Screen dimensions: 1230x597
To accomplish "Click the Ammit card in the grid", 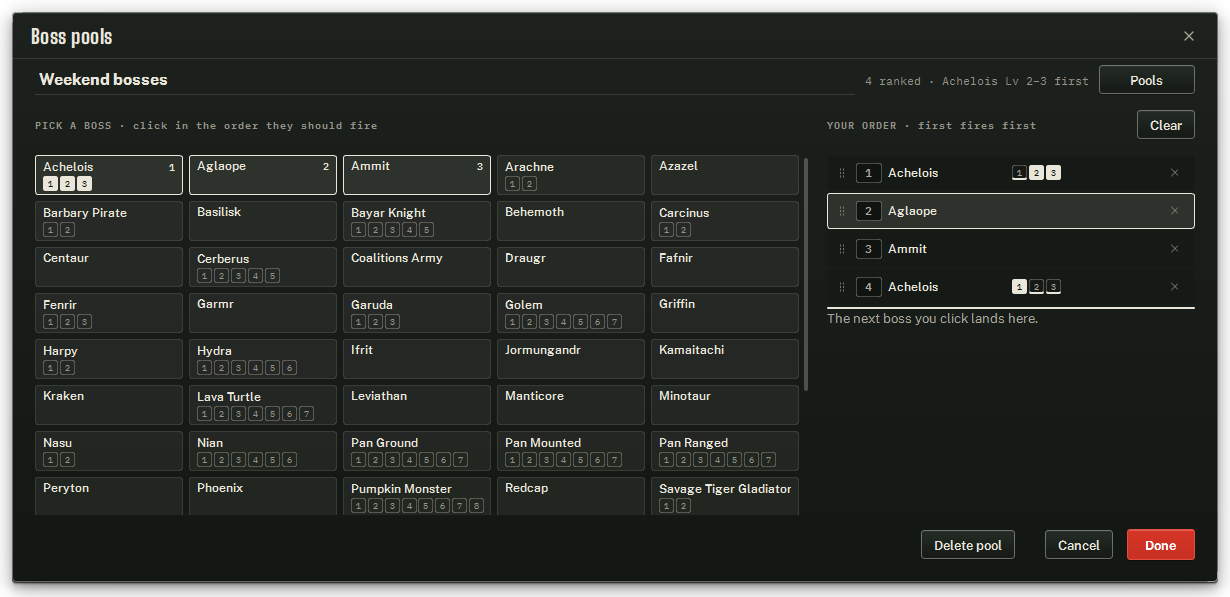I will (417, 175).
